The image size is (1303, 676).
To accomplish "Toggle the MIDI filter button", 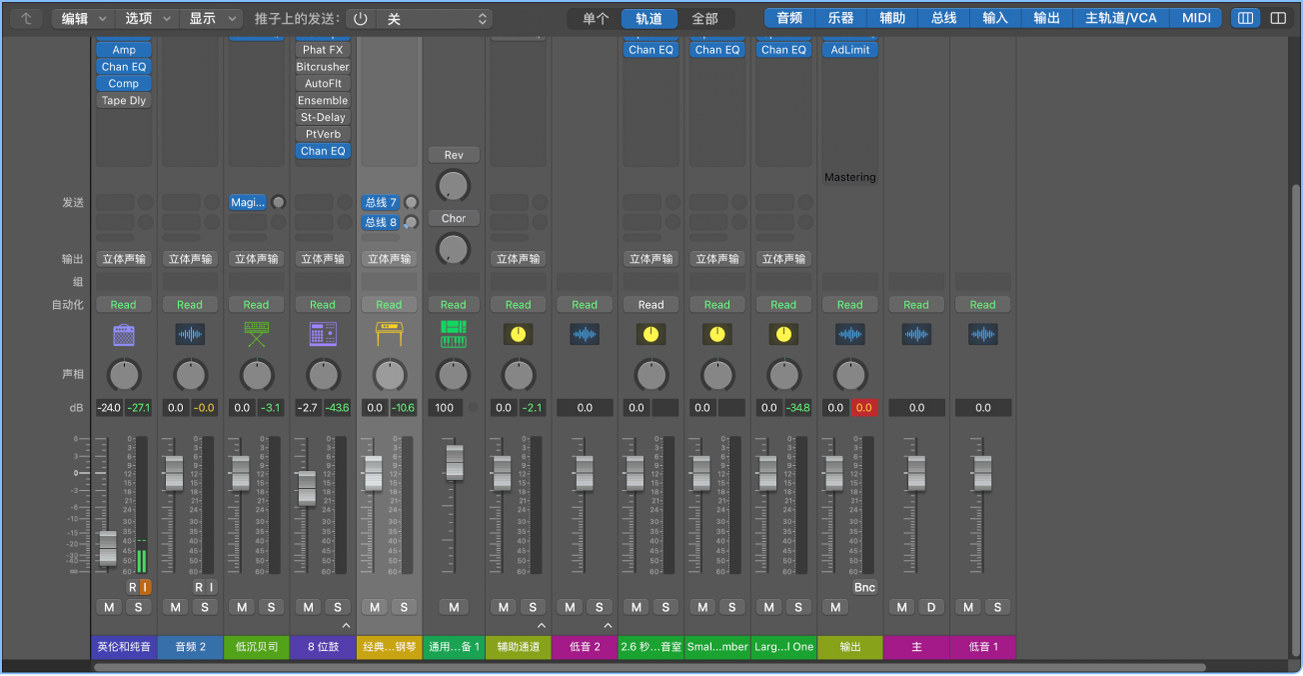I will pos(1196,18).
